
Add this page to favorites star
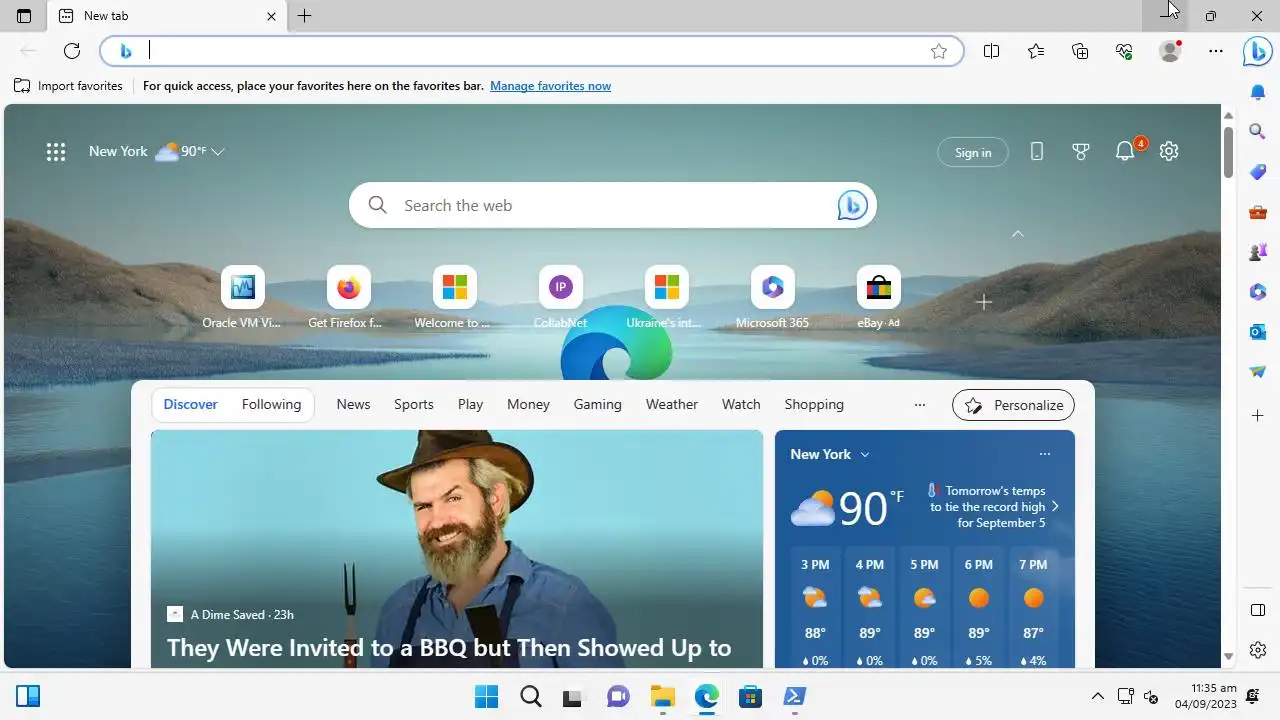pos(938,51)
